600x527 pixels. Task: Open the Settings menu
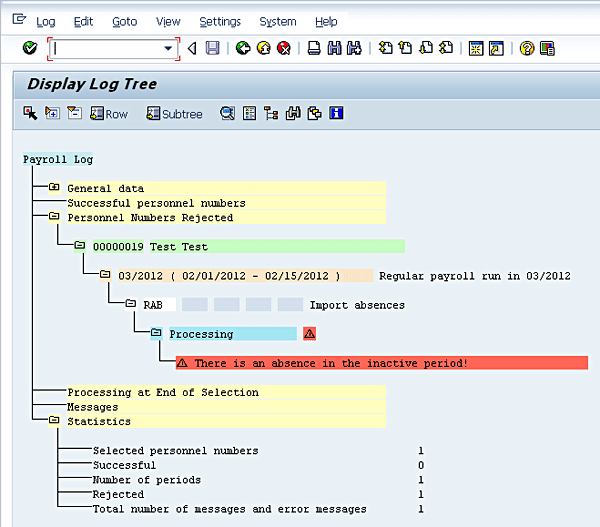219,21
